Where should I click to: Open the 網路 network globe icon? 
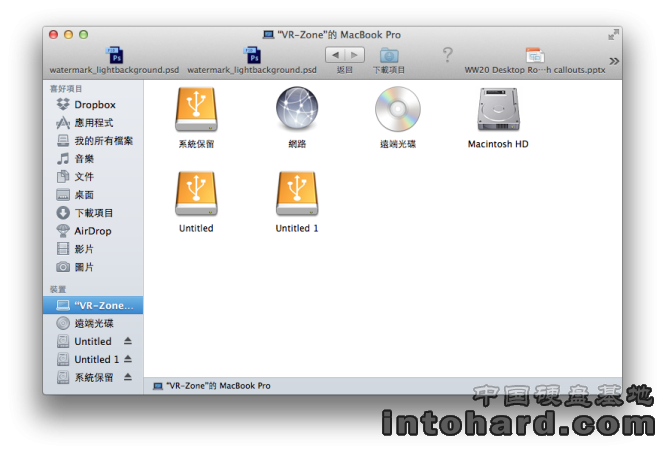pyautogui.click(x=297, y=109)
